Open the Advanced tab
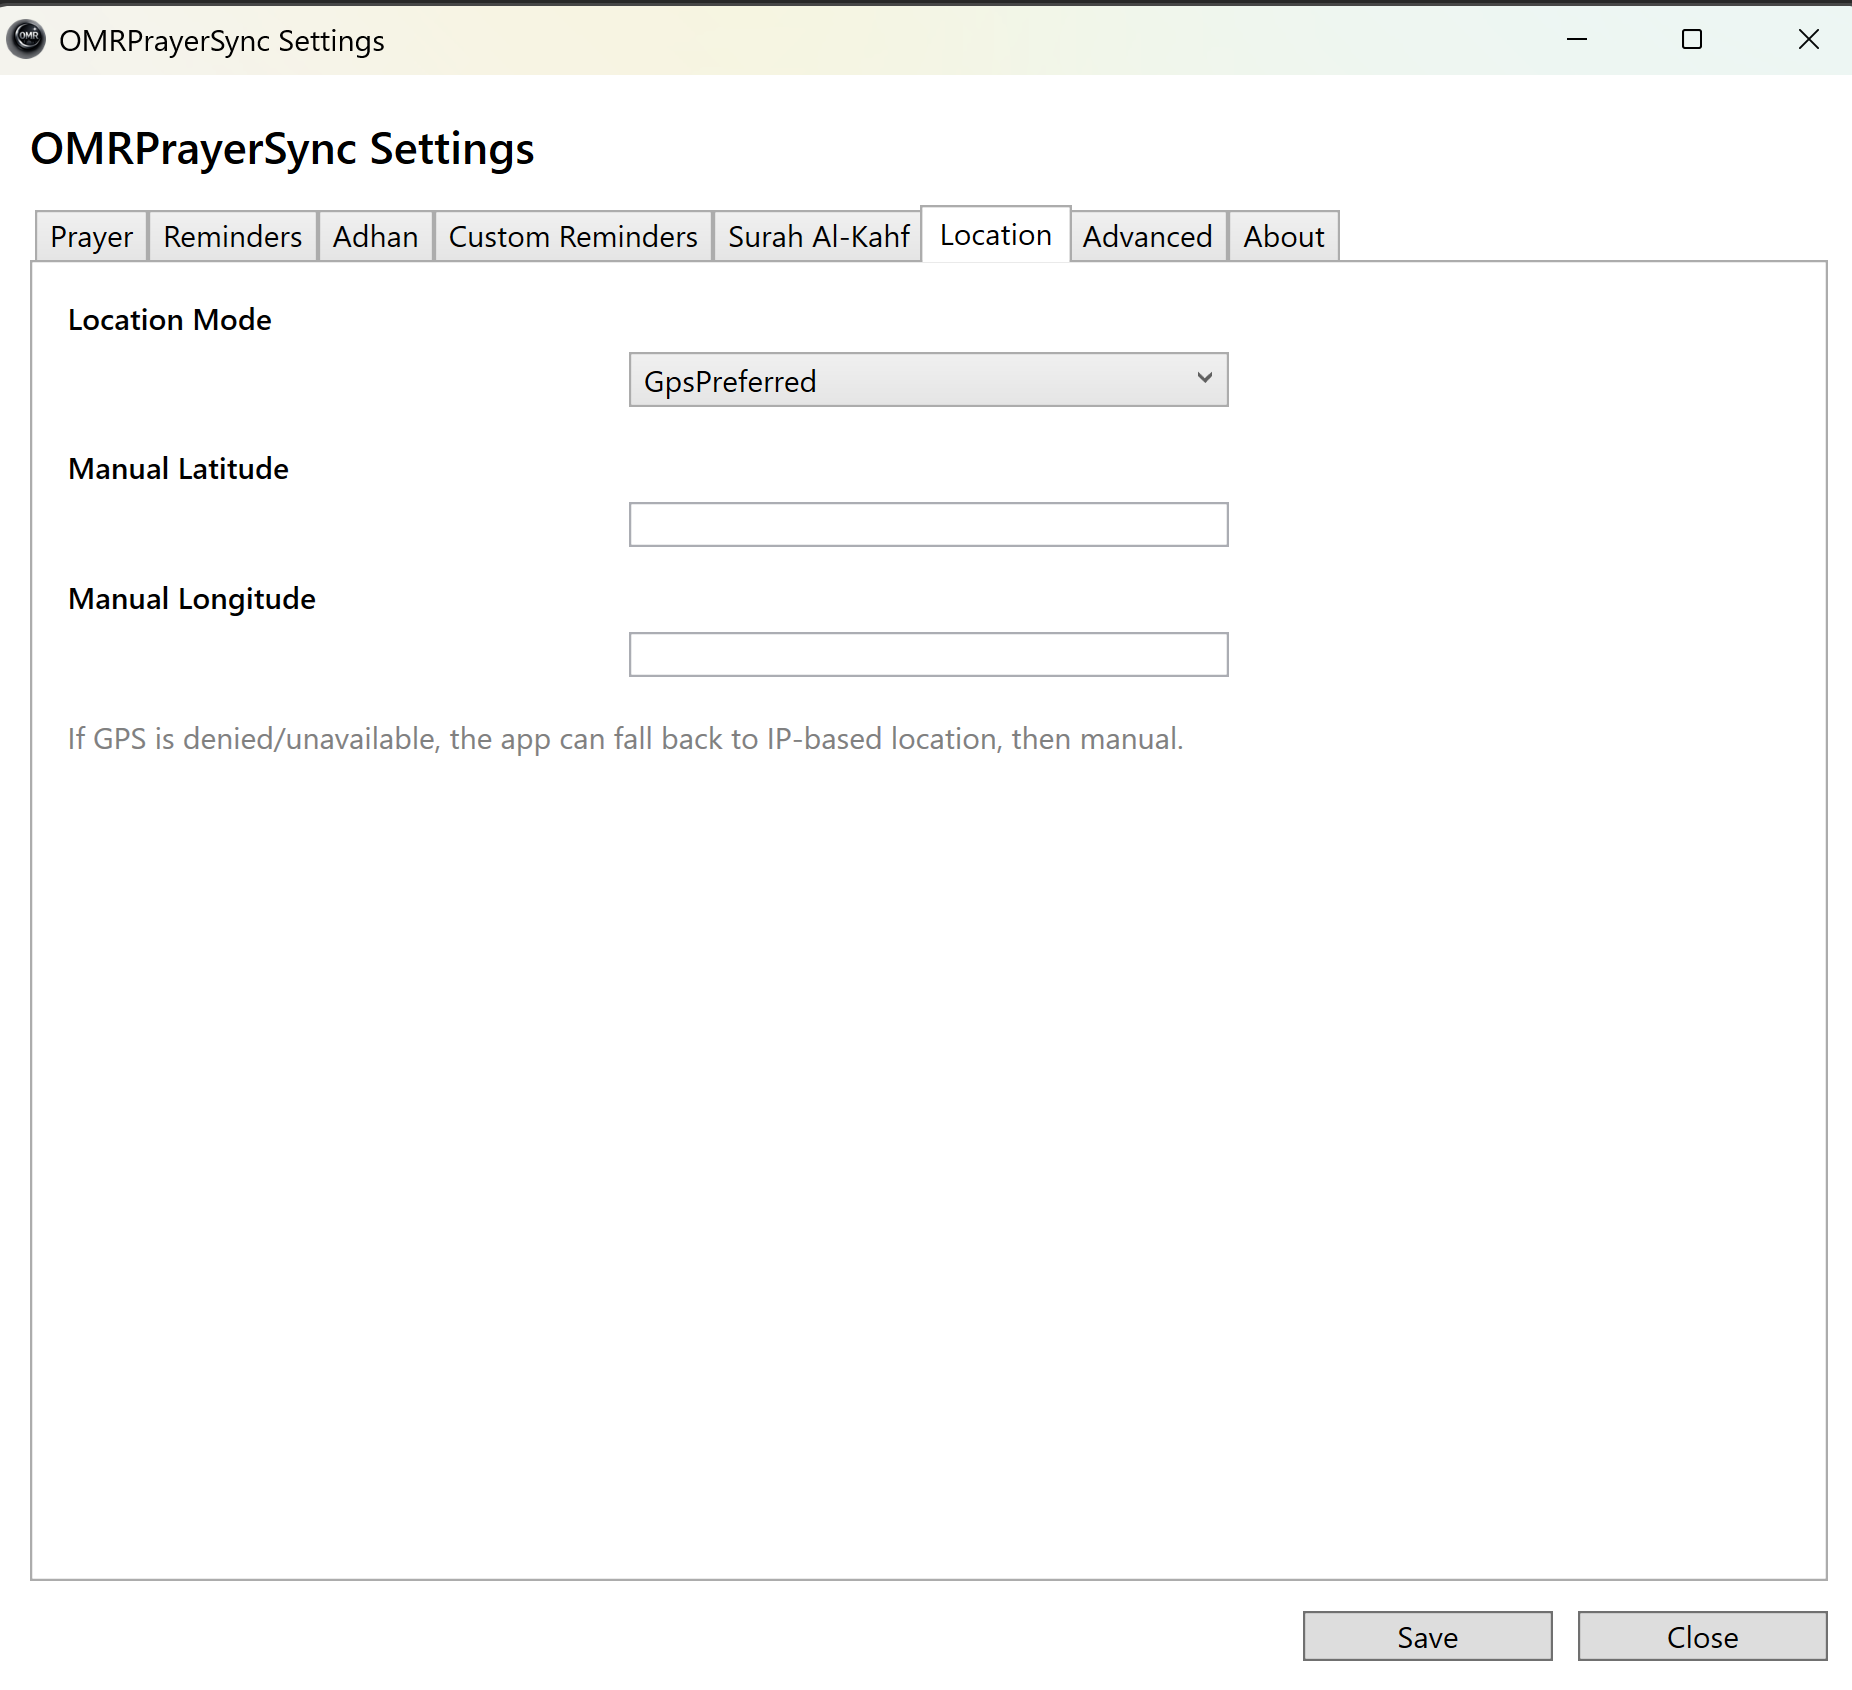1852x1690 pixels. (x=1148, y=237)
